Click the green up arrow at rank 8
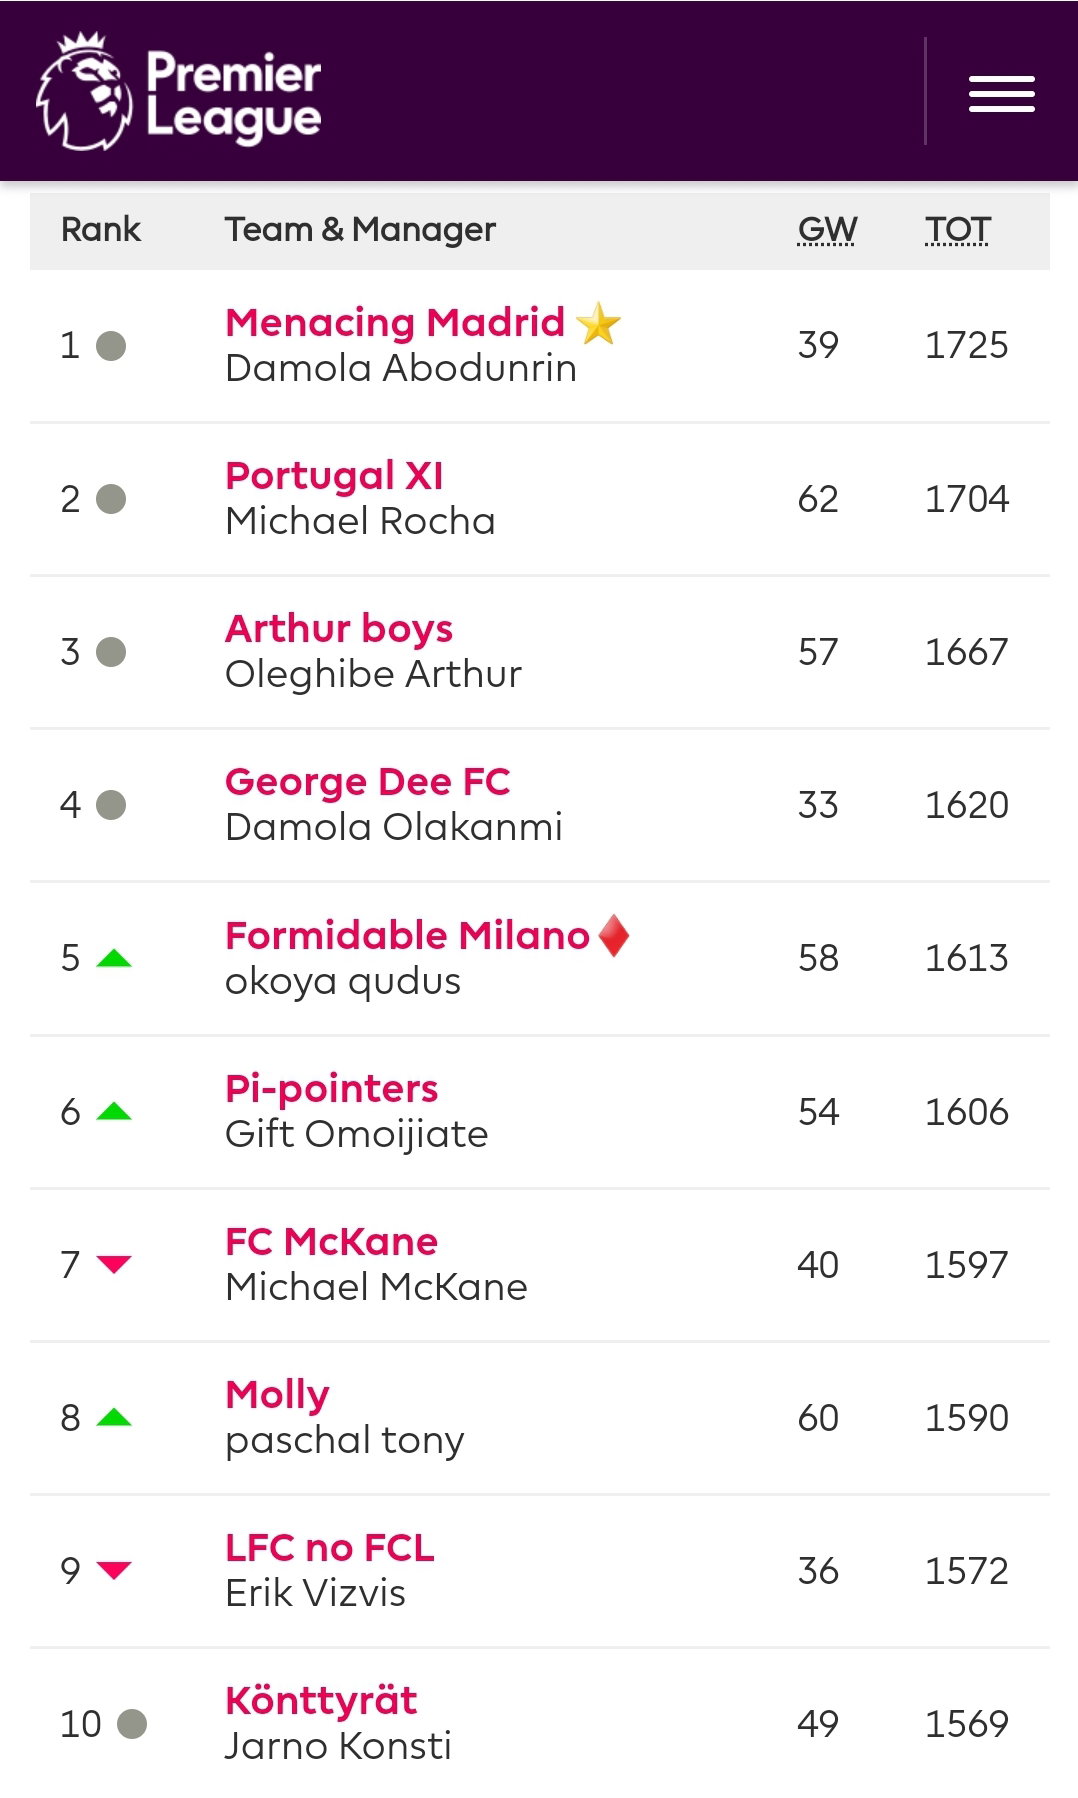Image resolution: width=1078 pixels, height=1798 pixels. click(x=114, y=1417)
